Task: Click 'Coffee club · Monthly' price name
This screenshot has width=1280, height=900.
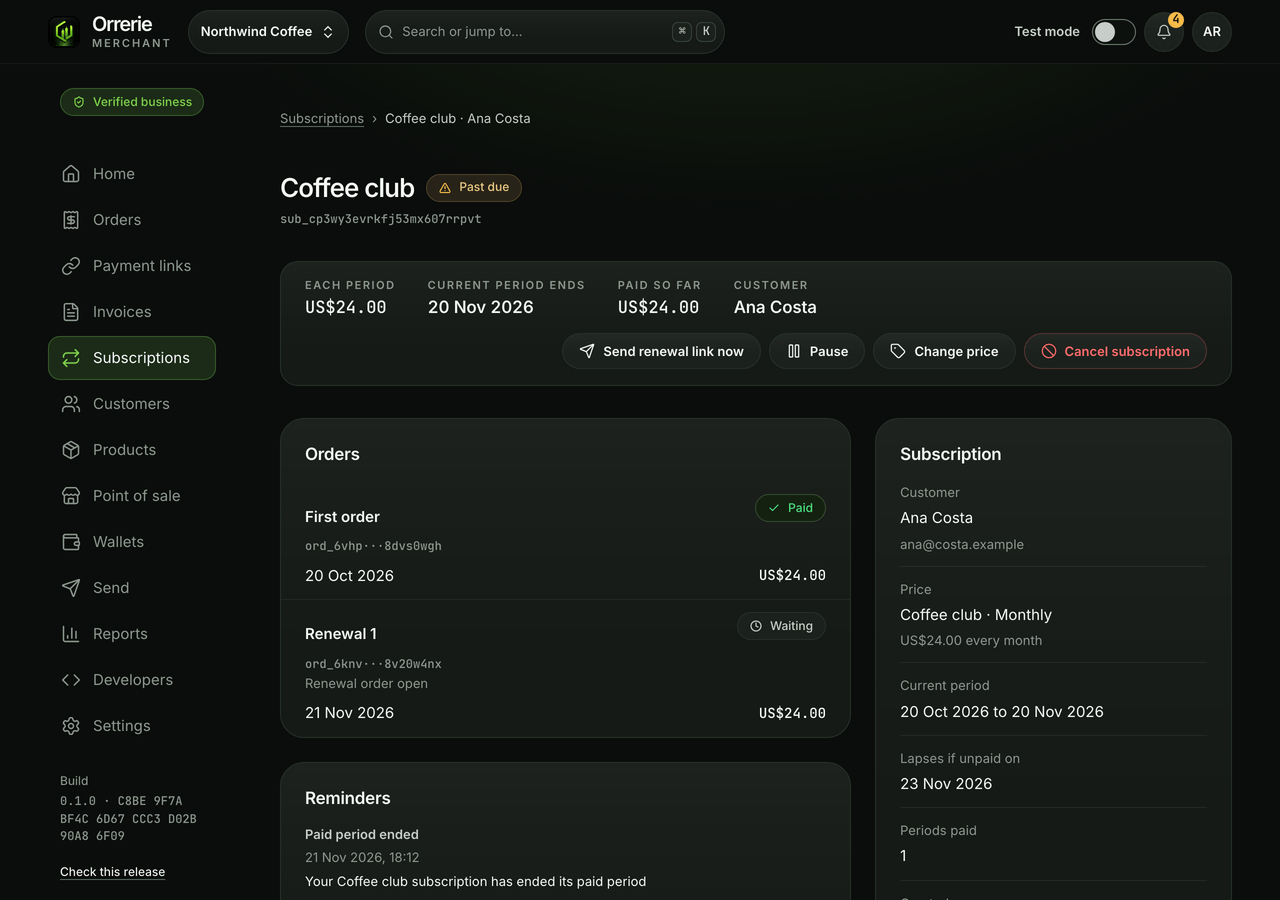Action: [976, 615]
